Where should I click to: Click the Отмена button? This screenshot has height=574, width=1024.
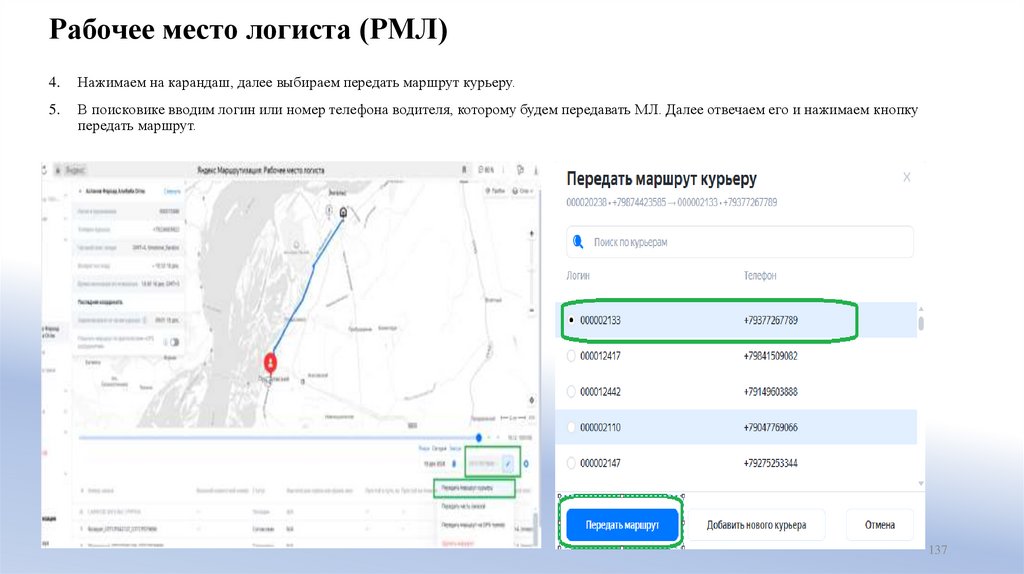(x=880, y=525)
